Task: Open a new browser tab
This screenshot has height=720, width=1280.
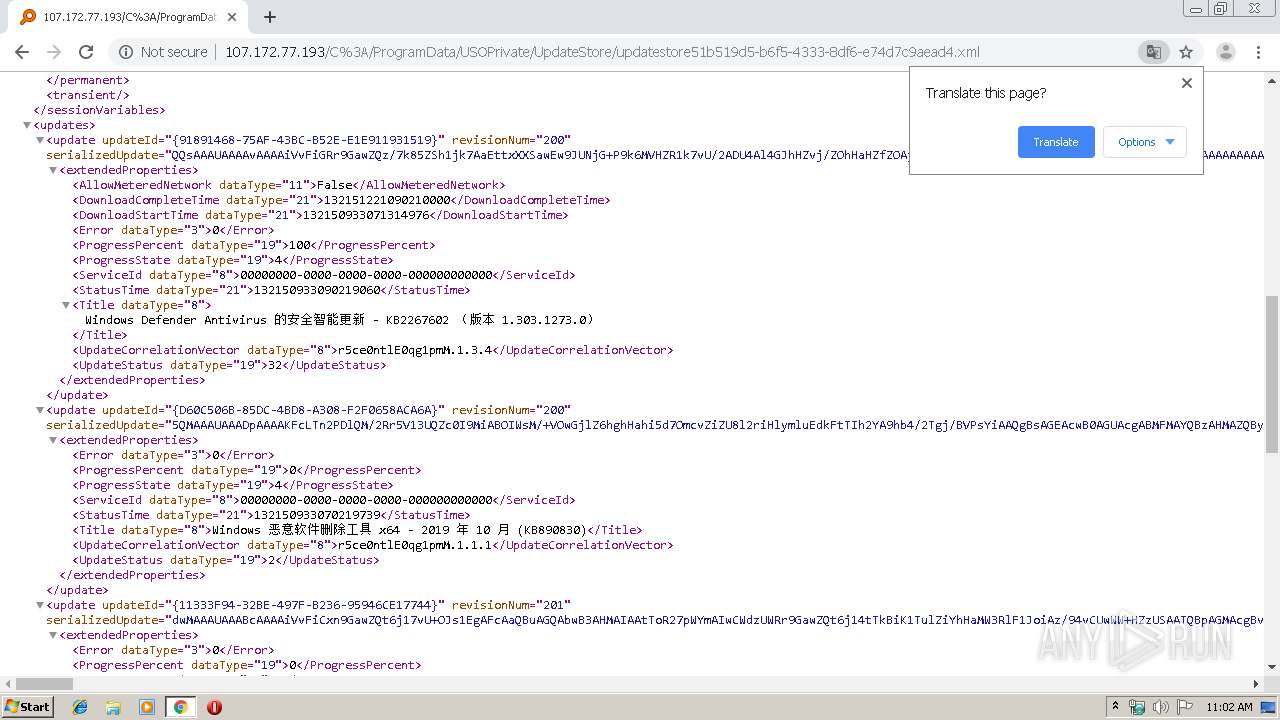Action: coord(269,17)
